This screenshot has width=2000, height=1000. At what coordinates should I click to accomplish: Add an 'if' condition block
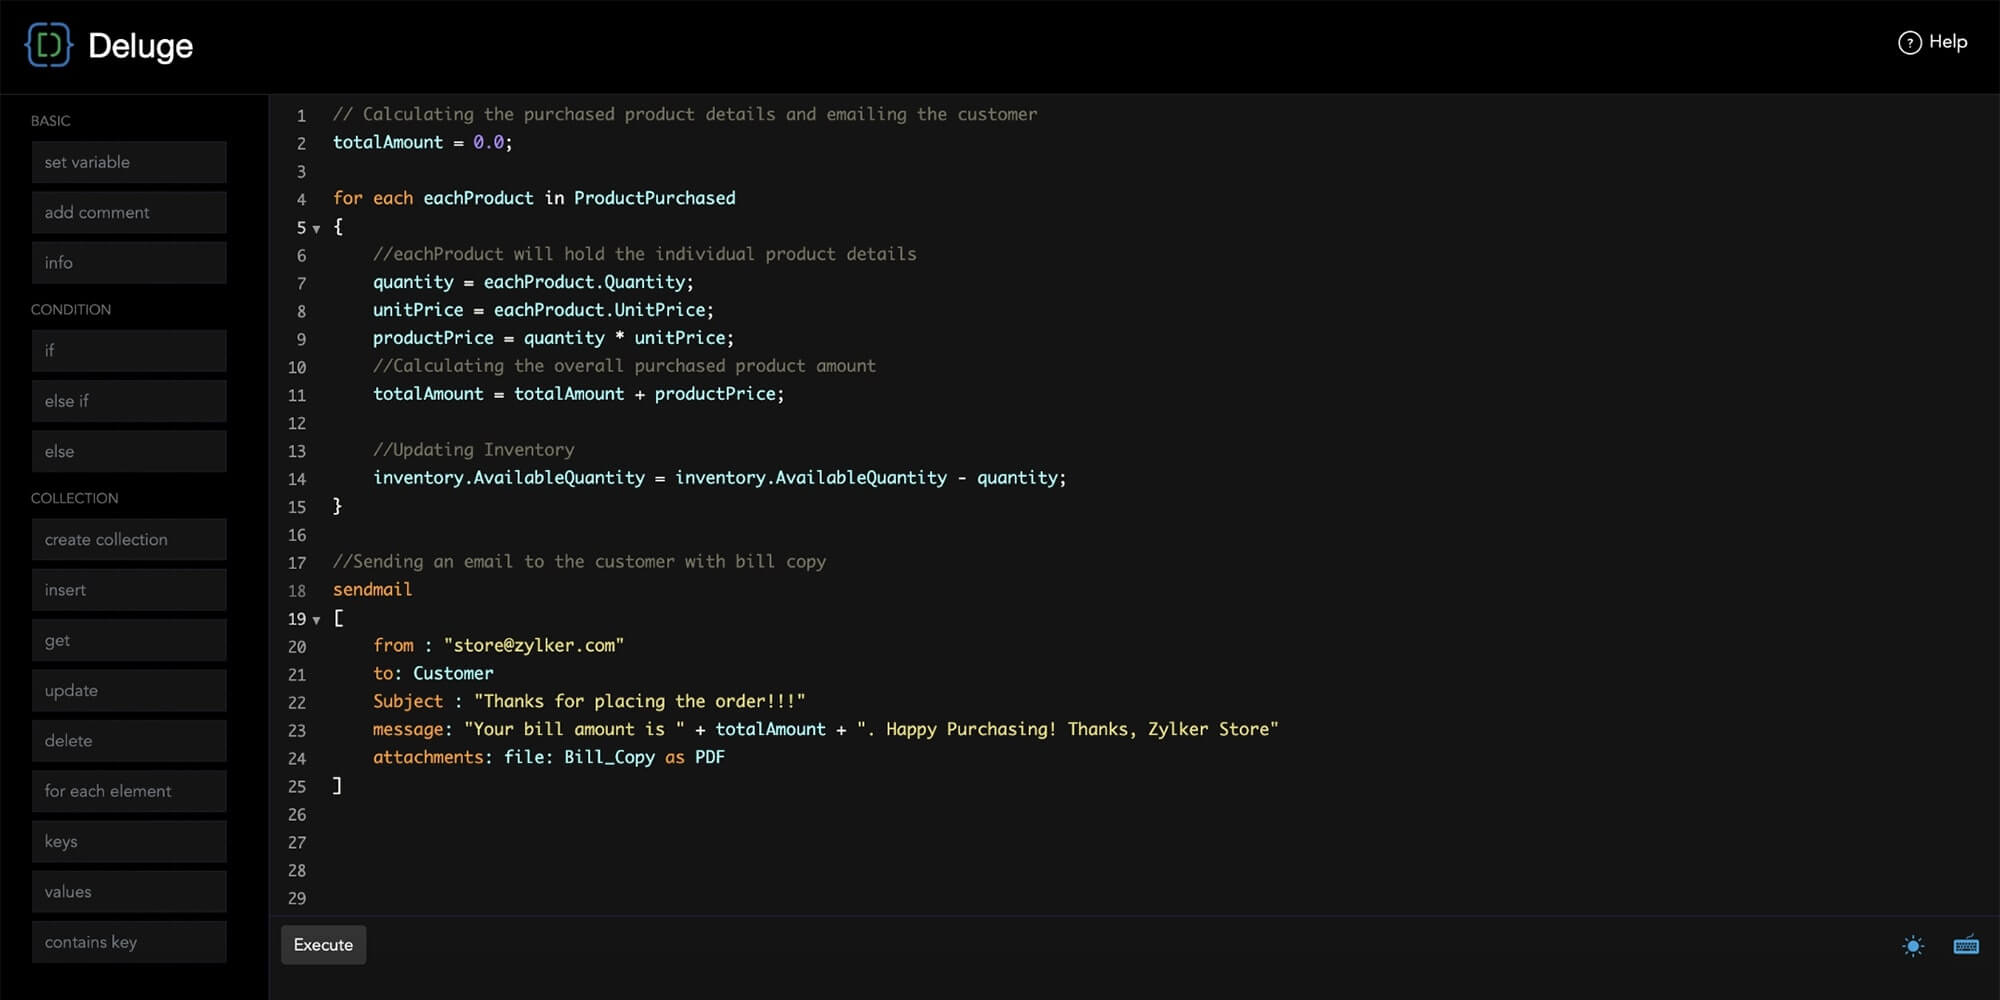(x=129, y=351)
